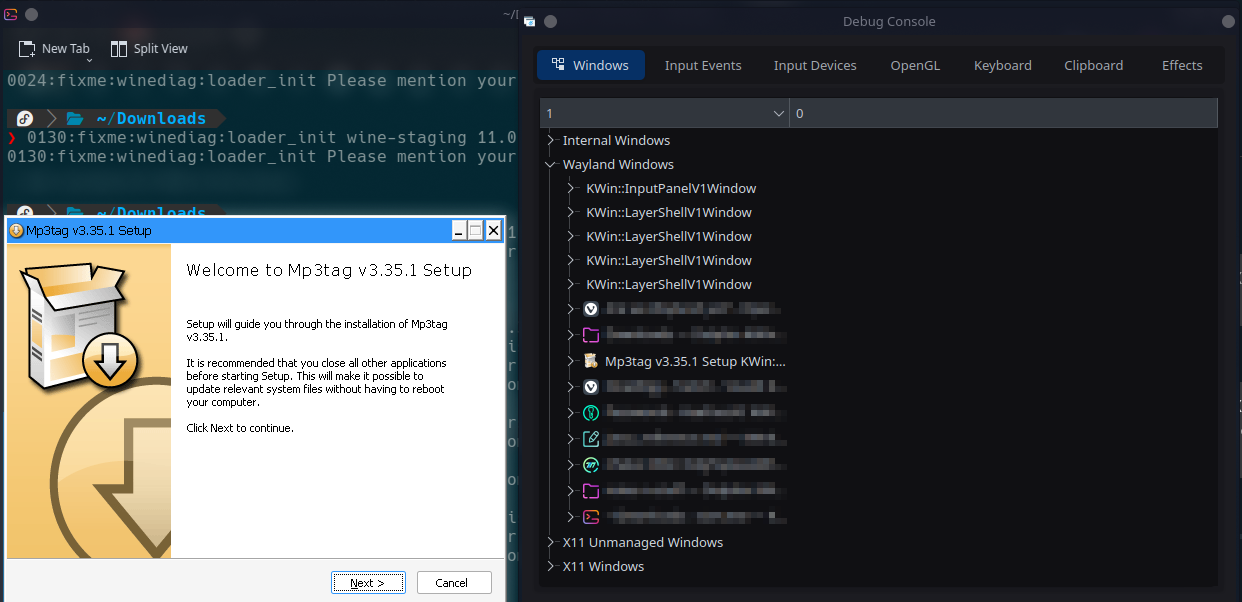Expand the Mp3tag v3.35.1 Setup window node
This screenshot has width=1242, height=602.
tap(571, 361)
